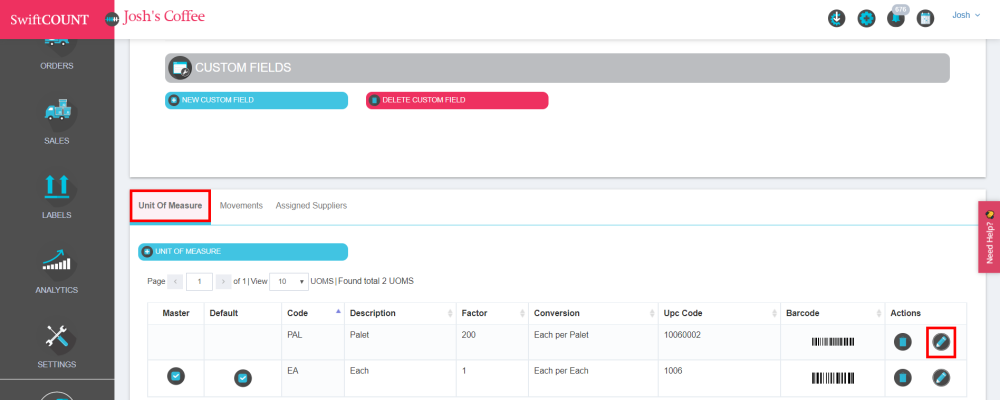The width and height of the screenshot is (1000, 400).
Task: Delete the PAL unit of measure
Action: [902, 342]
